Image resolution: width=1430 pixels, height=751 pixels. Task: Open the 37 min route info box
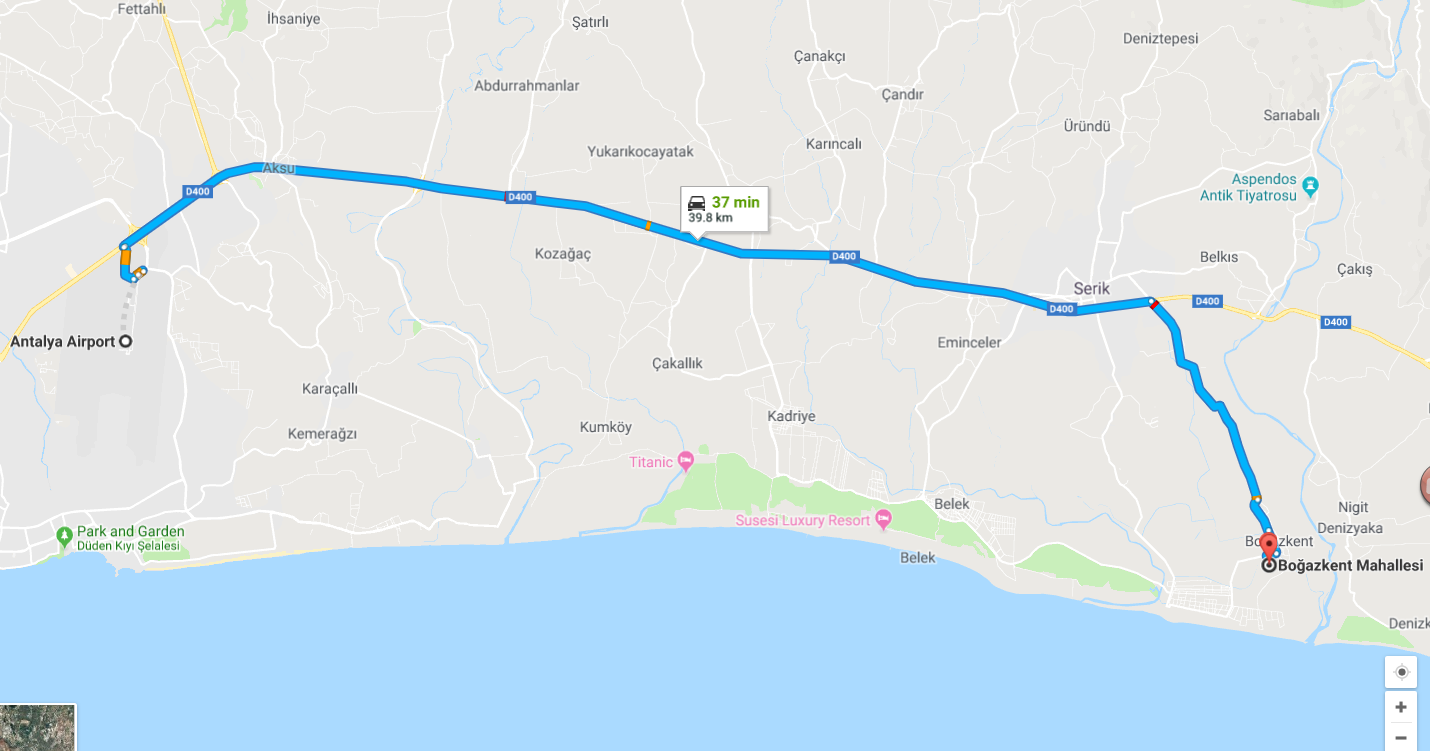pos(724,209)
